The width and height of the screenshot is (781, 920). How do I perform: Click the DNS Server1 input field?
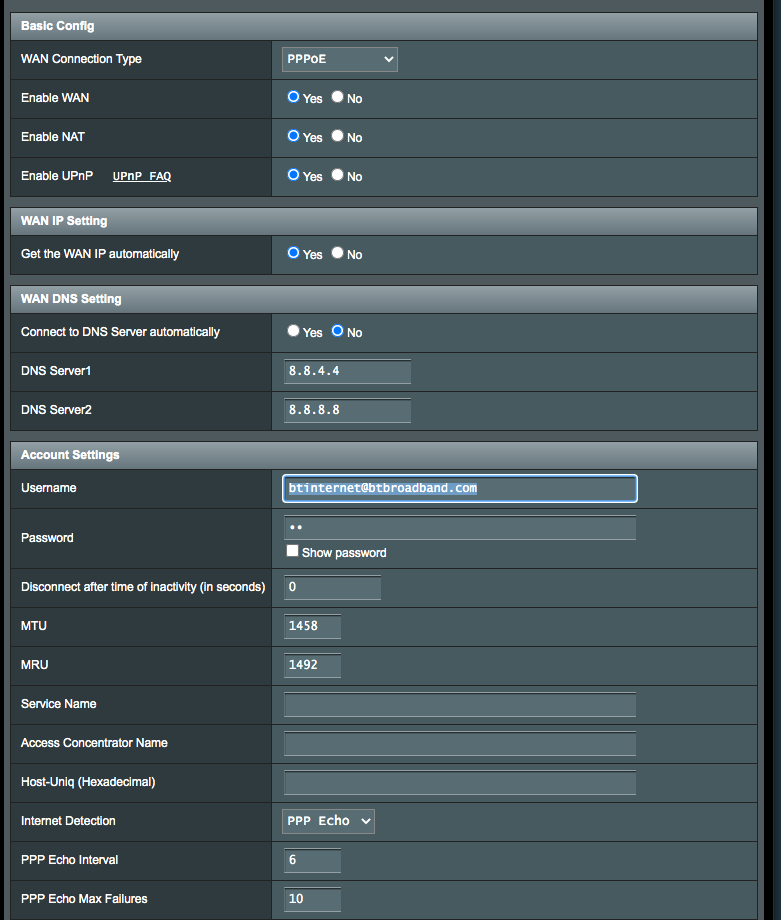pos(347,371)
